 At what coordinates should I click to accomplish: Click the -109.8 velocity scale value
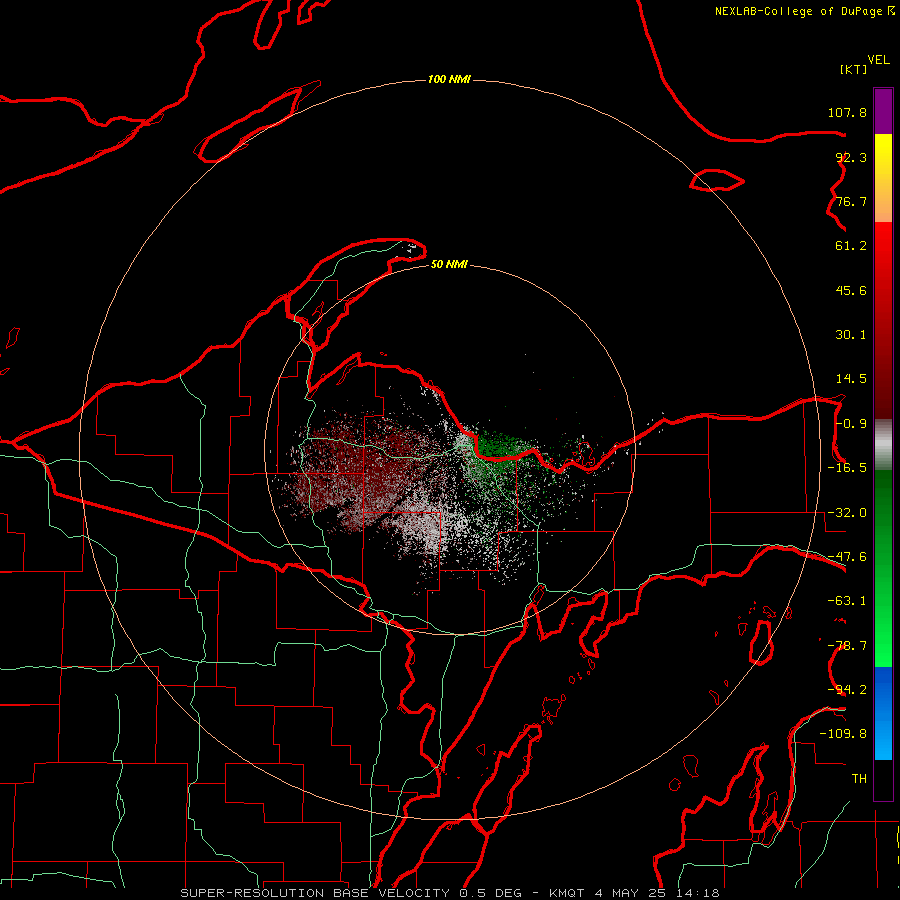843,734
